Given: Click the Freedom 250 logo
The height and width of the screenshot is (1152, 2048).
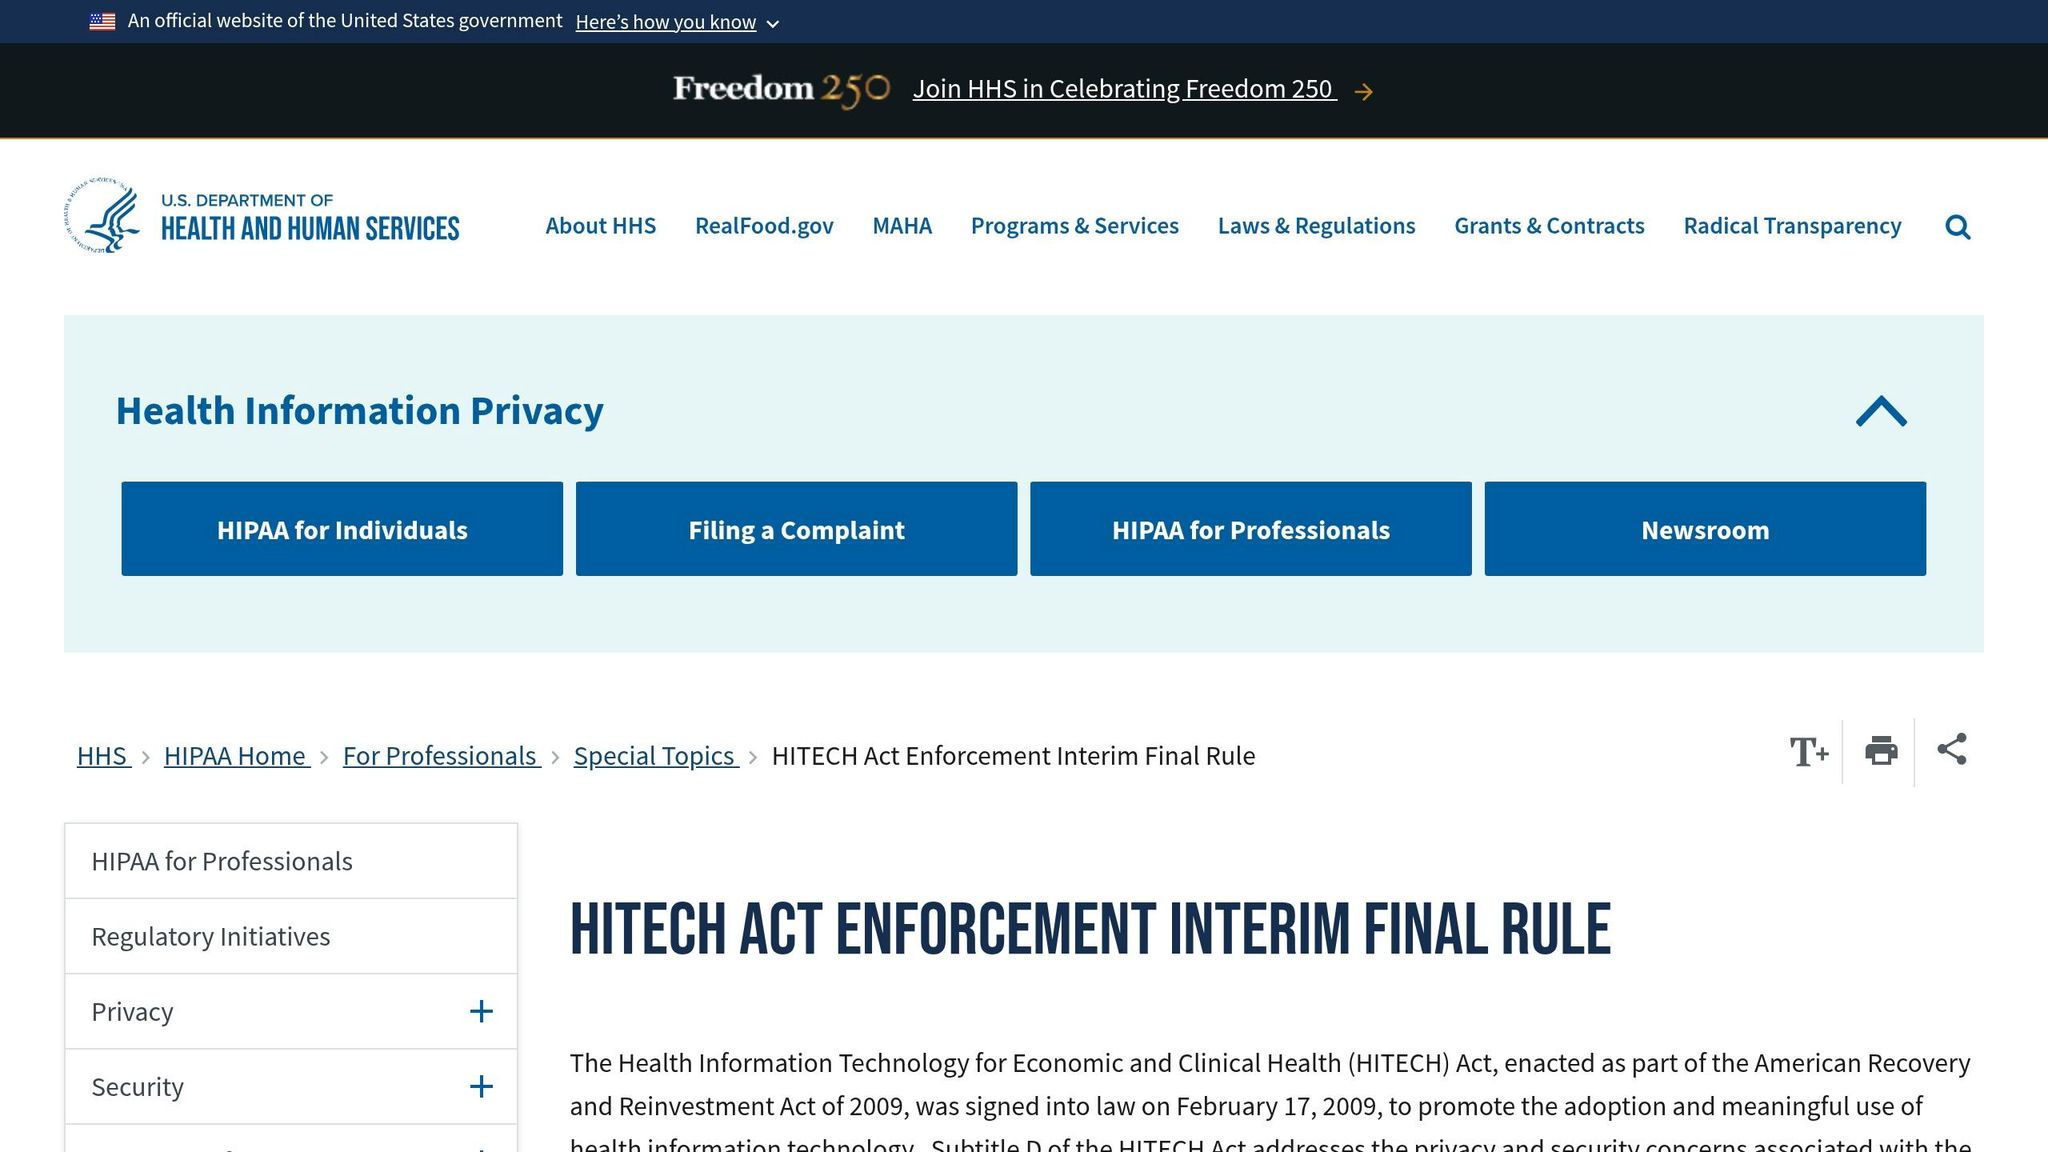Looking at the screenshot, I should [x=781, y=90].
